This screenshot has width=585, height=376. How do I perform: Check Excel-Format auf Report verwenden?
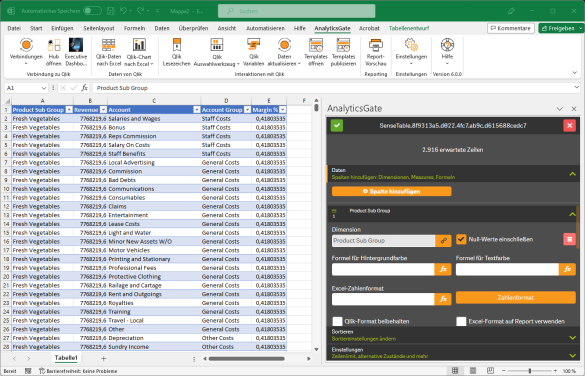[x=461, y=321]
